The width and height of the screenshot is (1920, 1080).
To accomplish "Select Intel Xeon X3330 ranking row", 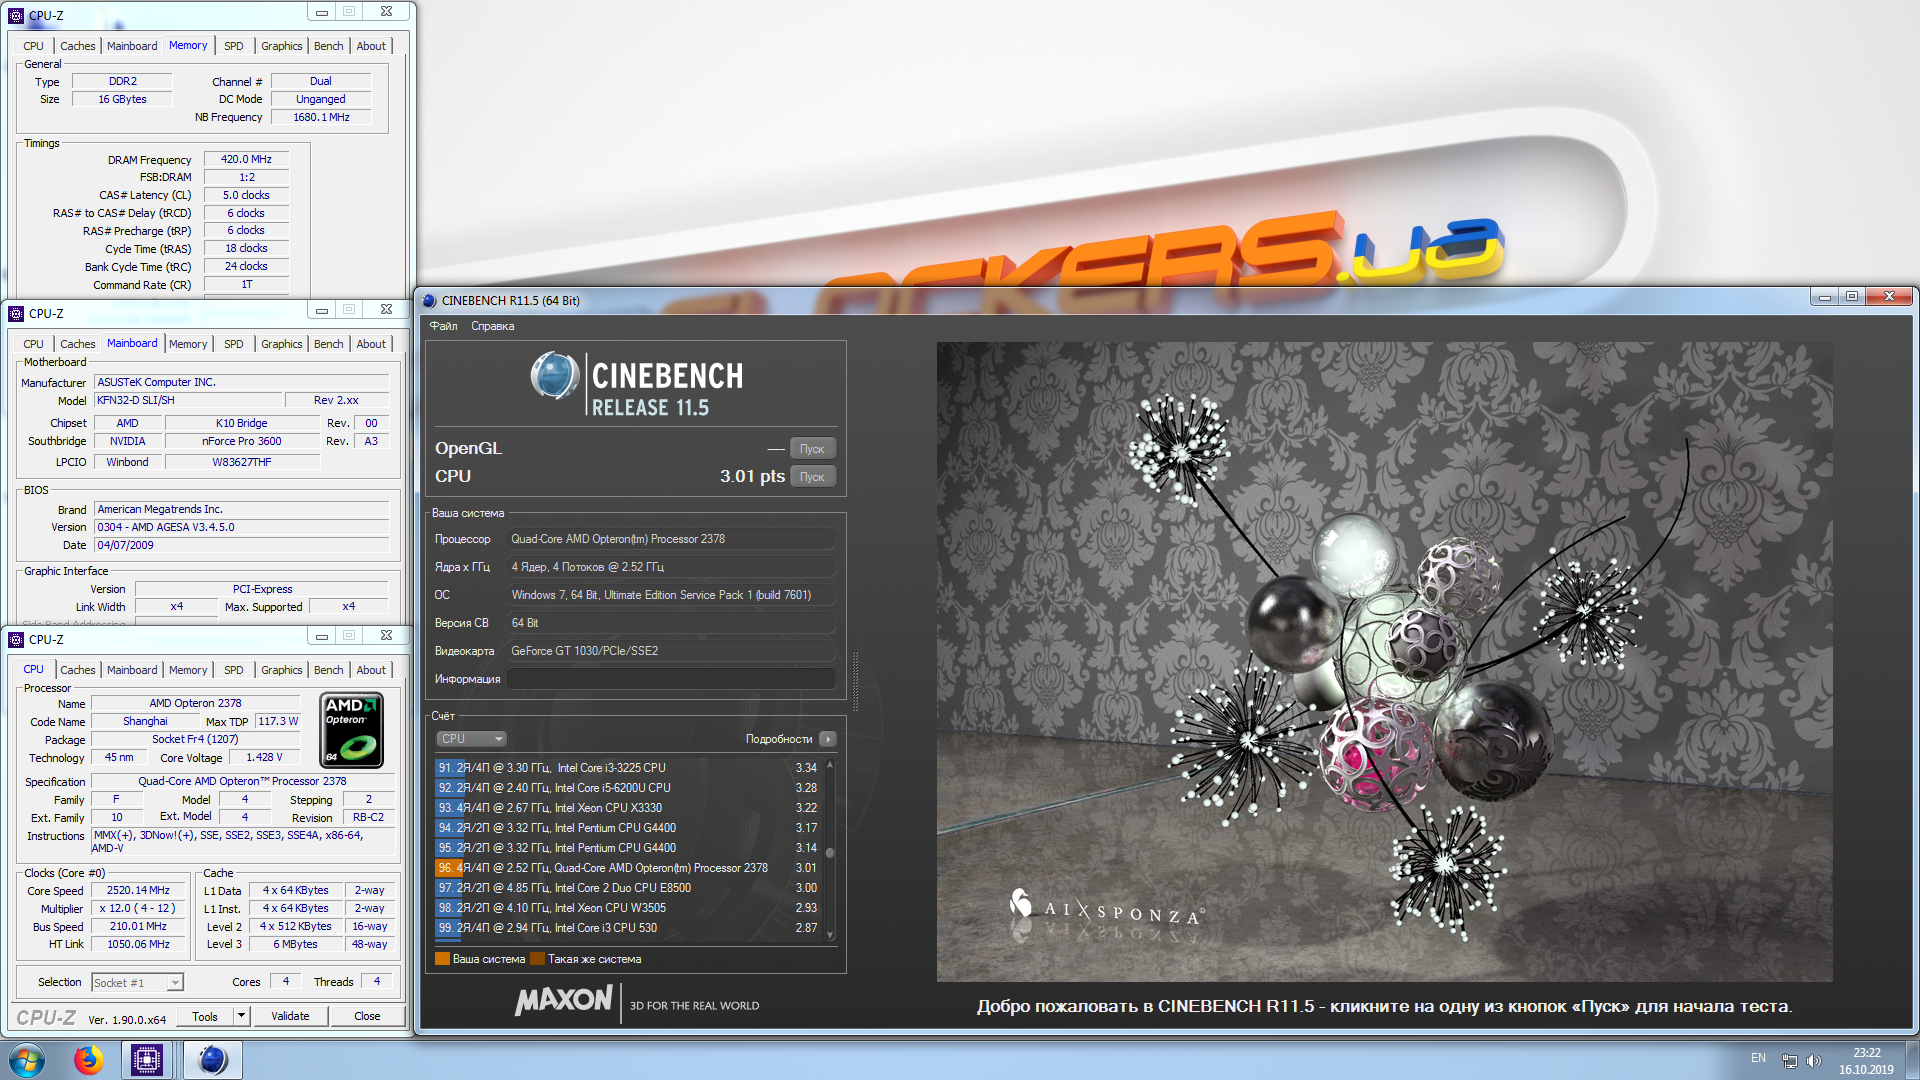I will [628, 808].
